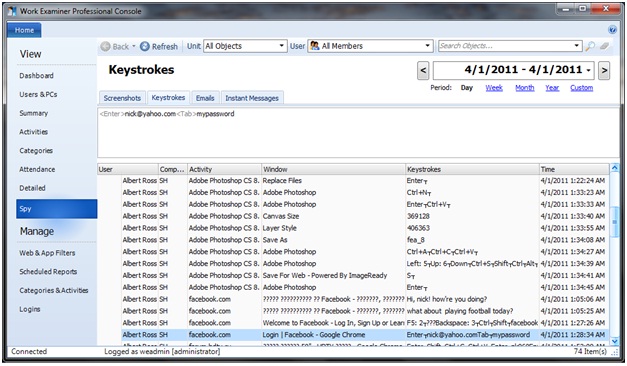
Task: Set period to Month
Action: coord(525,88)
